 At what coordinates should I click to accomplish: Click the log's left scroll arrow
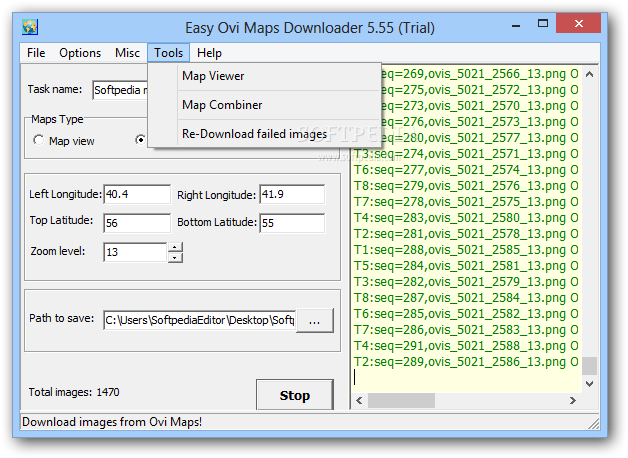pos(359,400)
